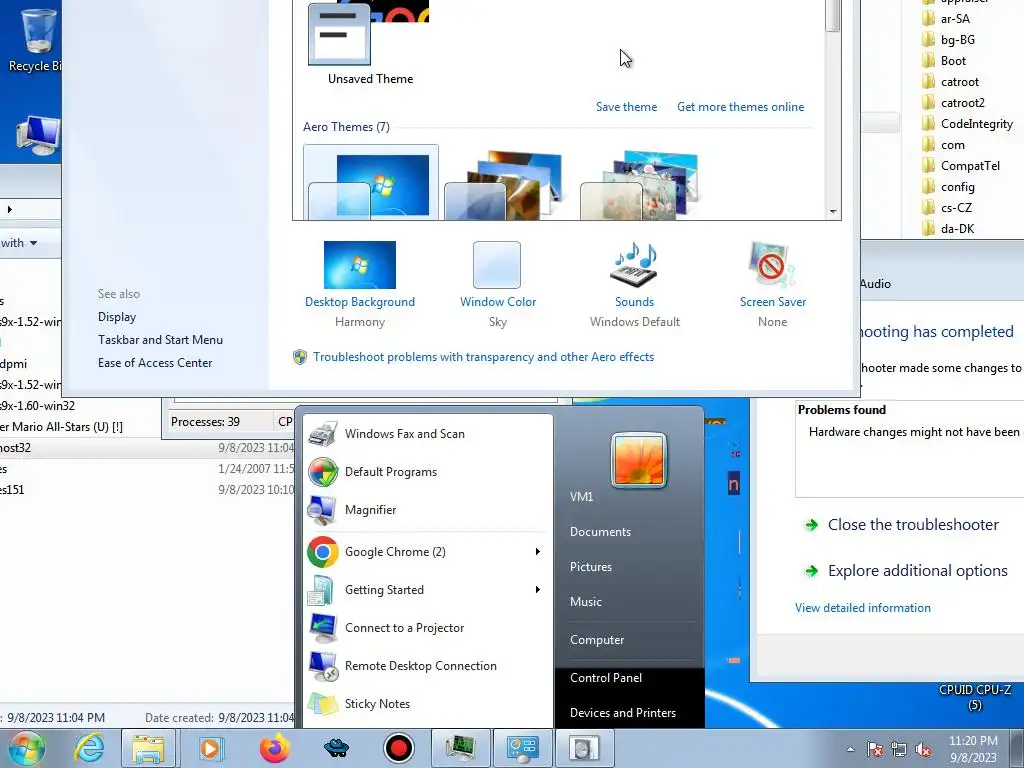Switch to Task Manager taskbar icon
The width and height of the screenshot is (1024, 768).
point(460,748)
